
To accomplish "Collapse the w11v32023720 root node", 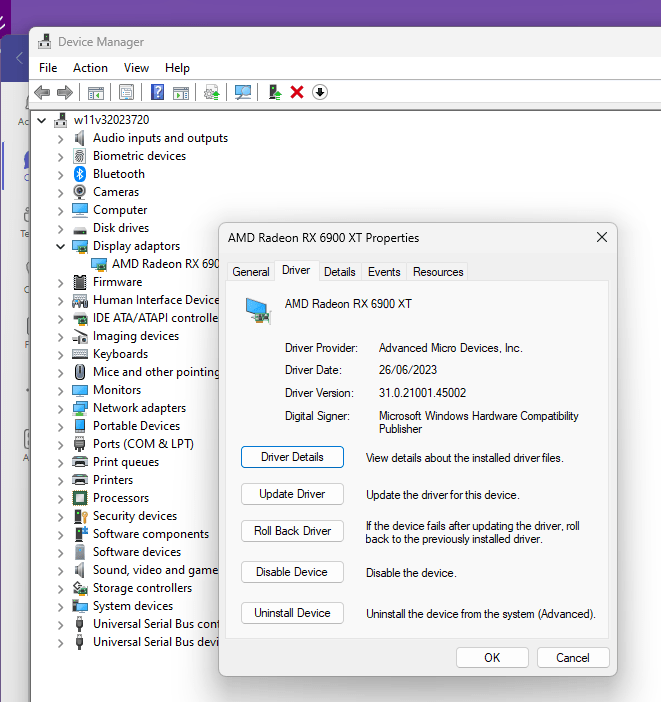I will pos(42,120).
